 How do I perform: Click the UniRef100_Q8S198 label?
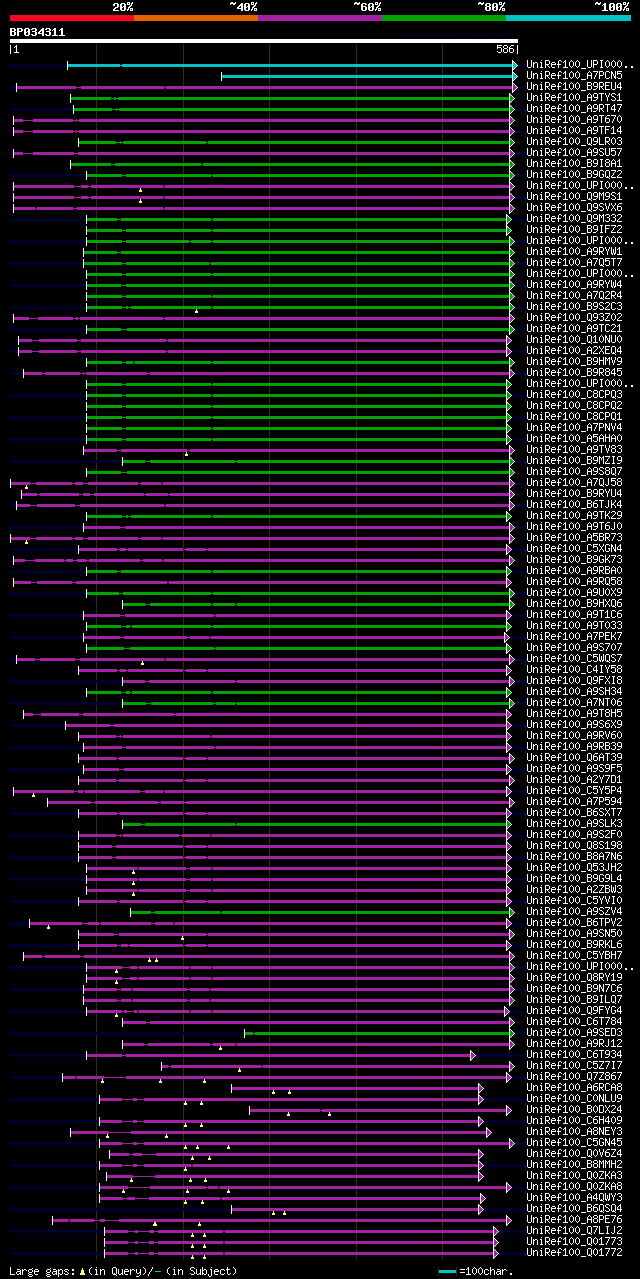(574, 845)
